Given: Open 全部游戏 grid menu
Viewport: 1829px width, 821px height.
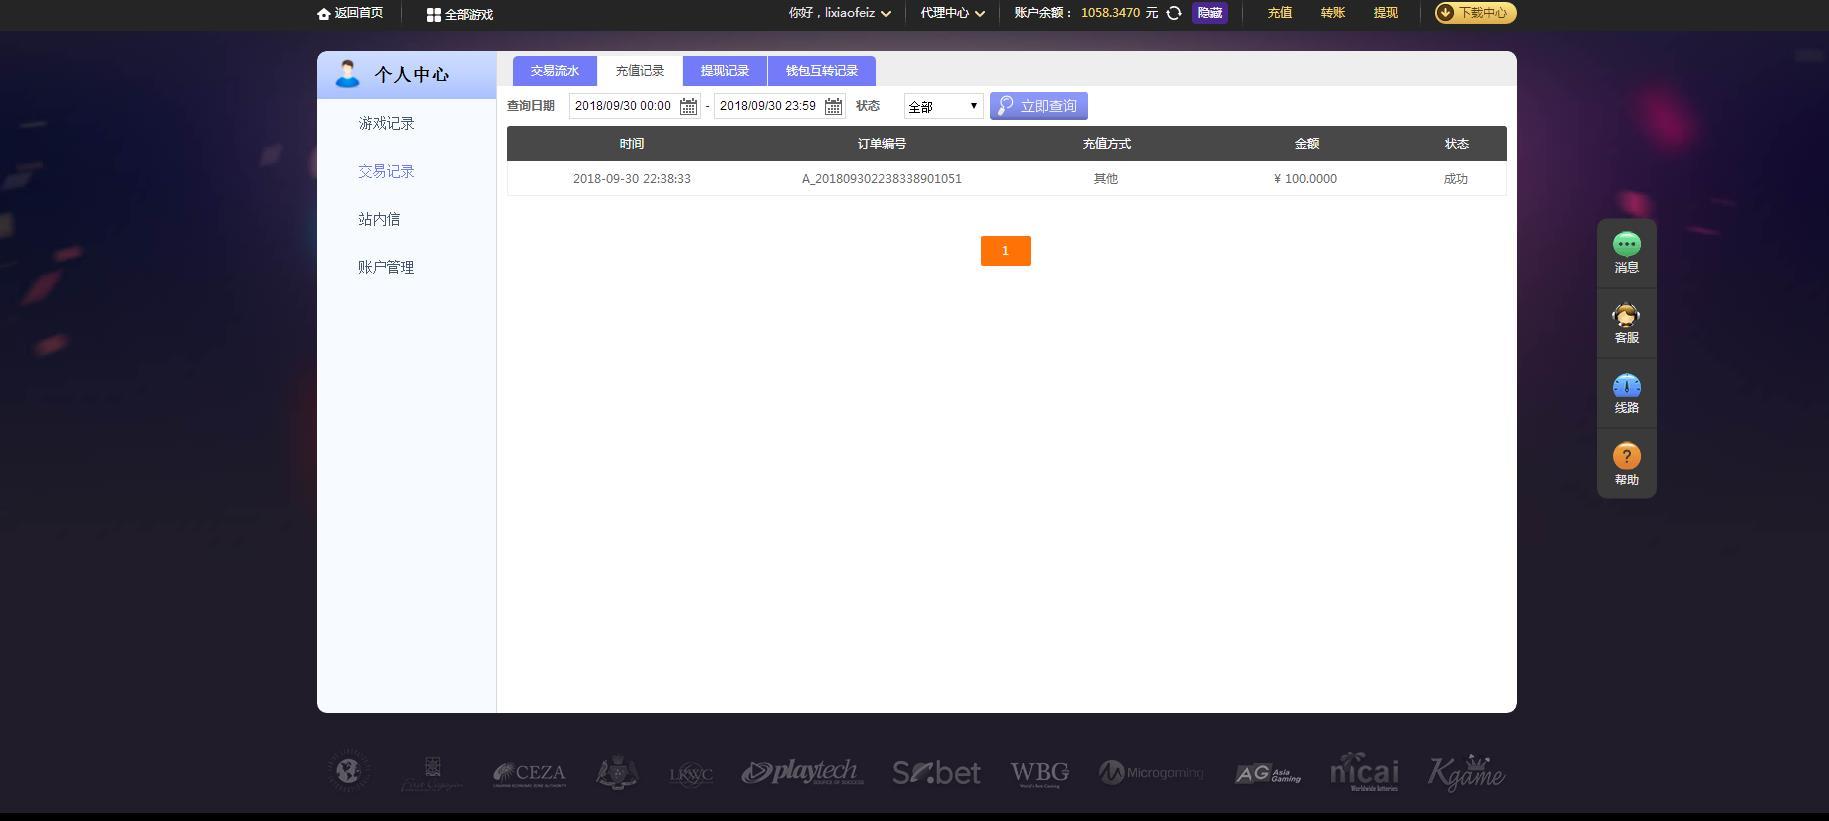Looking at the screenshot, I should point(459,14).
